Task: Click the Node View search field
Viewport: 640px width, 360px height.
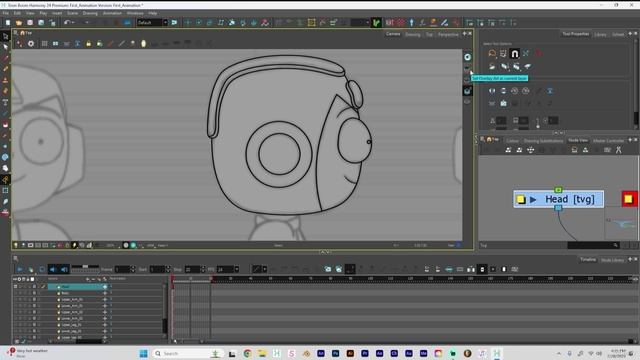Action: coord(593,245)
